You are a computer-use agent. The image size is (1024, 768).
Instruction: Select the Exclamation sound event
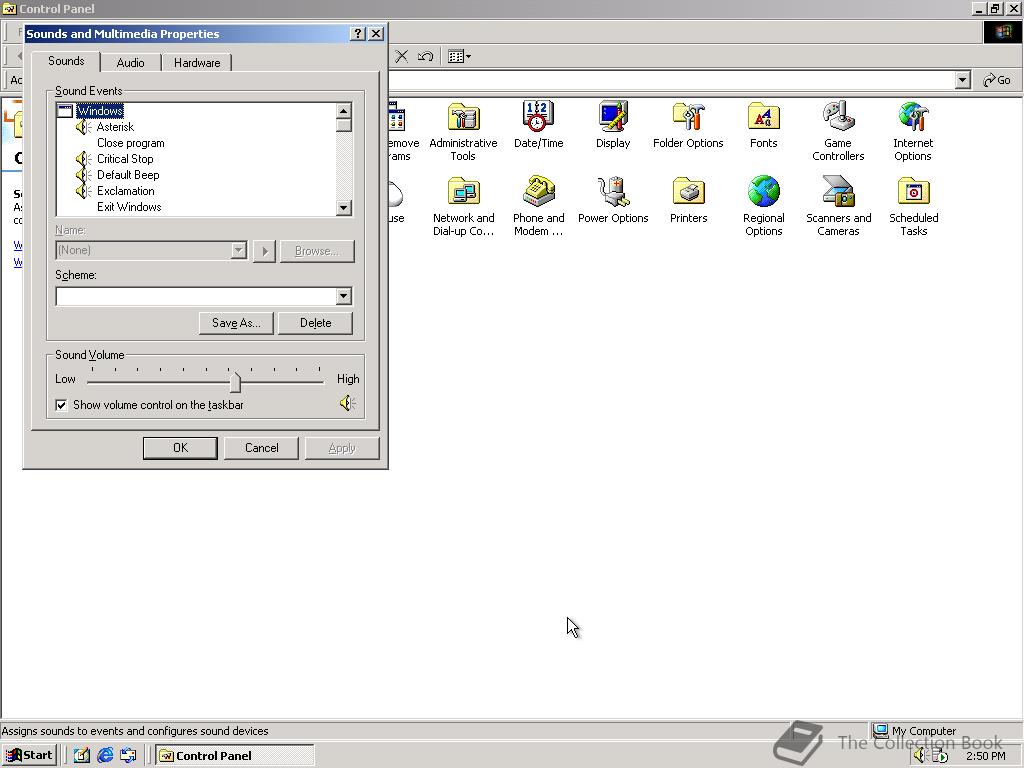point(125,191)
